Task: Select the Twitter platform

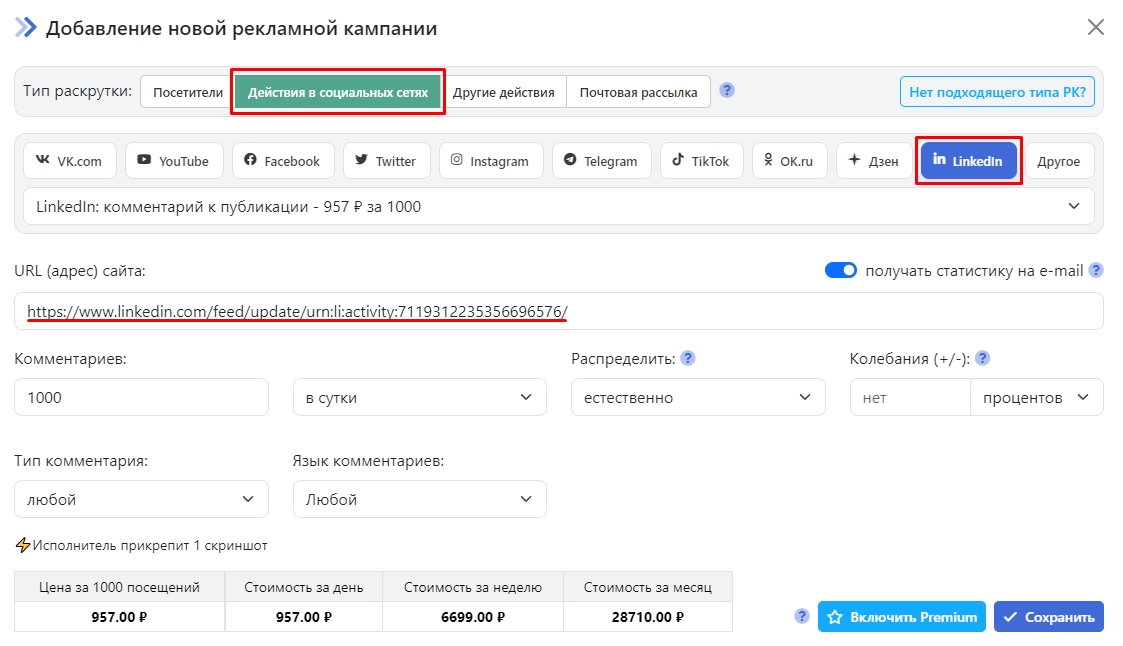Action: 385,161
